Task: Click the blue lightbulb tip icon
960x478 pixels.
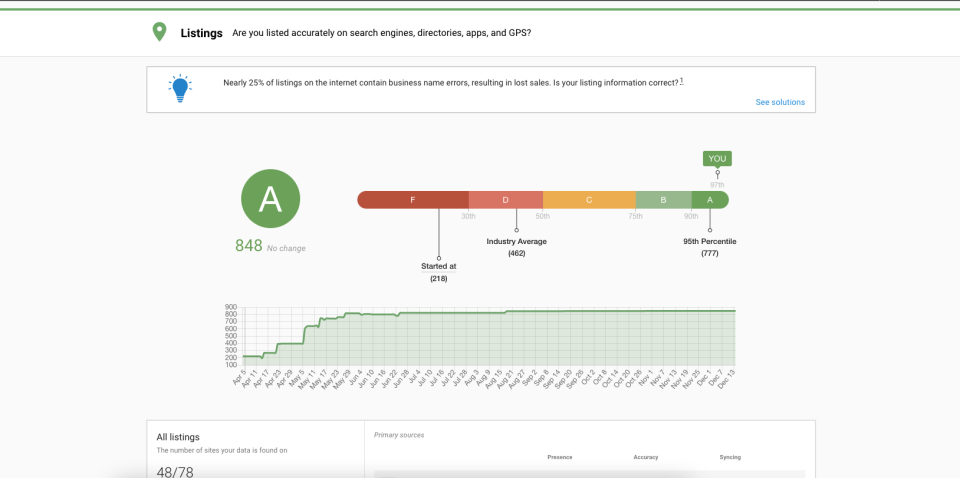Action: tap(180, 89)
